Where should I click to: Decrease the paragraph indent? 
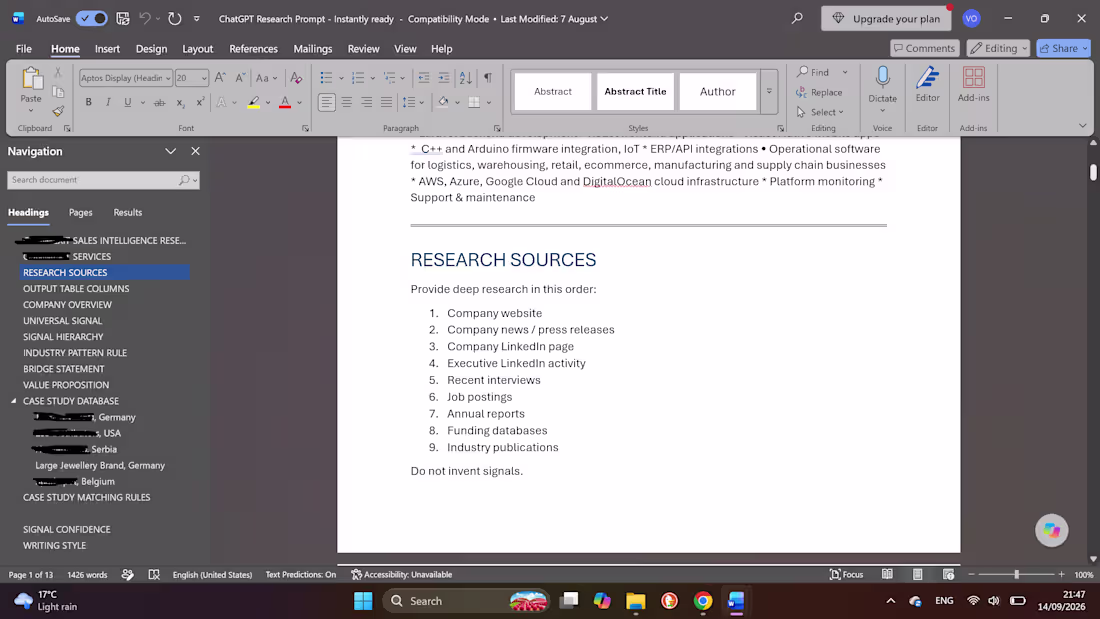(x=424, y=78)
